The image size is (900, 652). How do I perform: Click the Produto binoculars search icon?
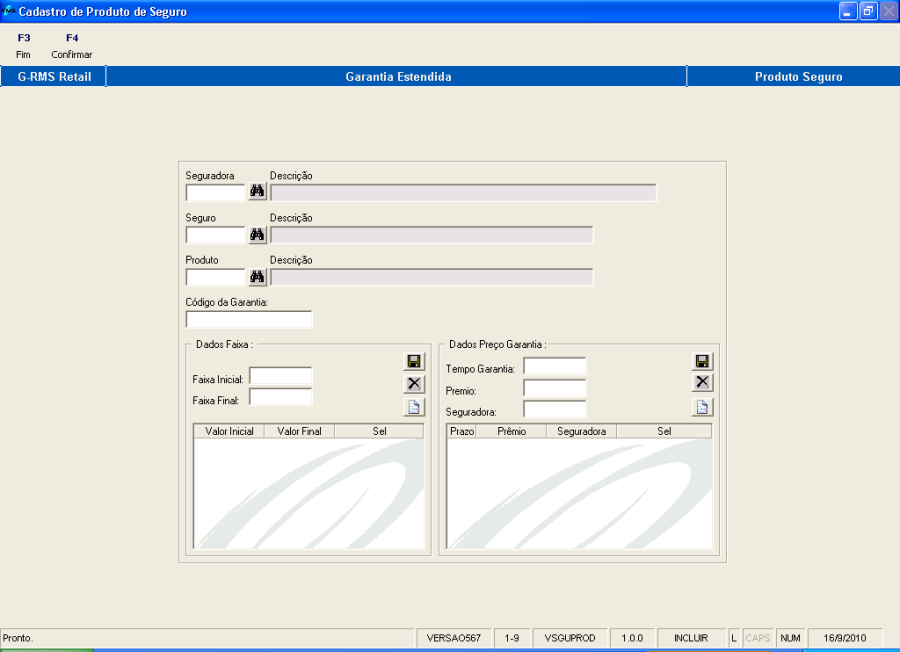(x=257, y=277)
